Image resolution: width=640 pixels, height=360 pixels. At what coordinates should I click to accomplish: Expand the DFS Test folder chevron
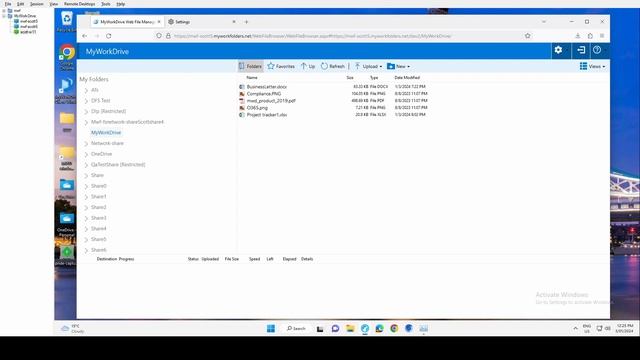click(86, 101)
